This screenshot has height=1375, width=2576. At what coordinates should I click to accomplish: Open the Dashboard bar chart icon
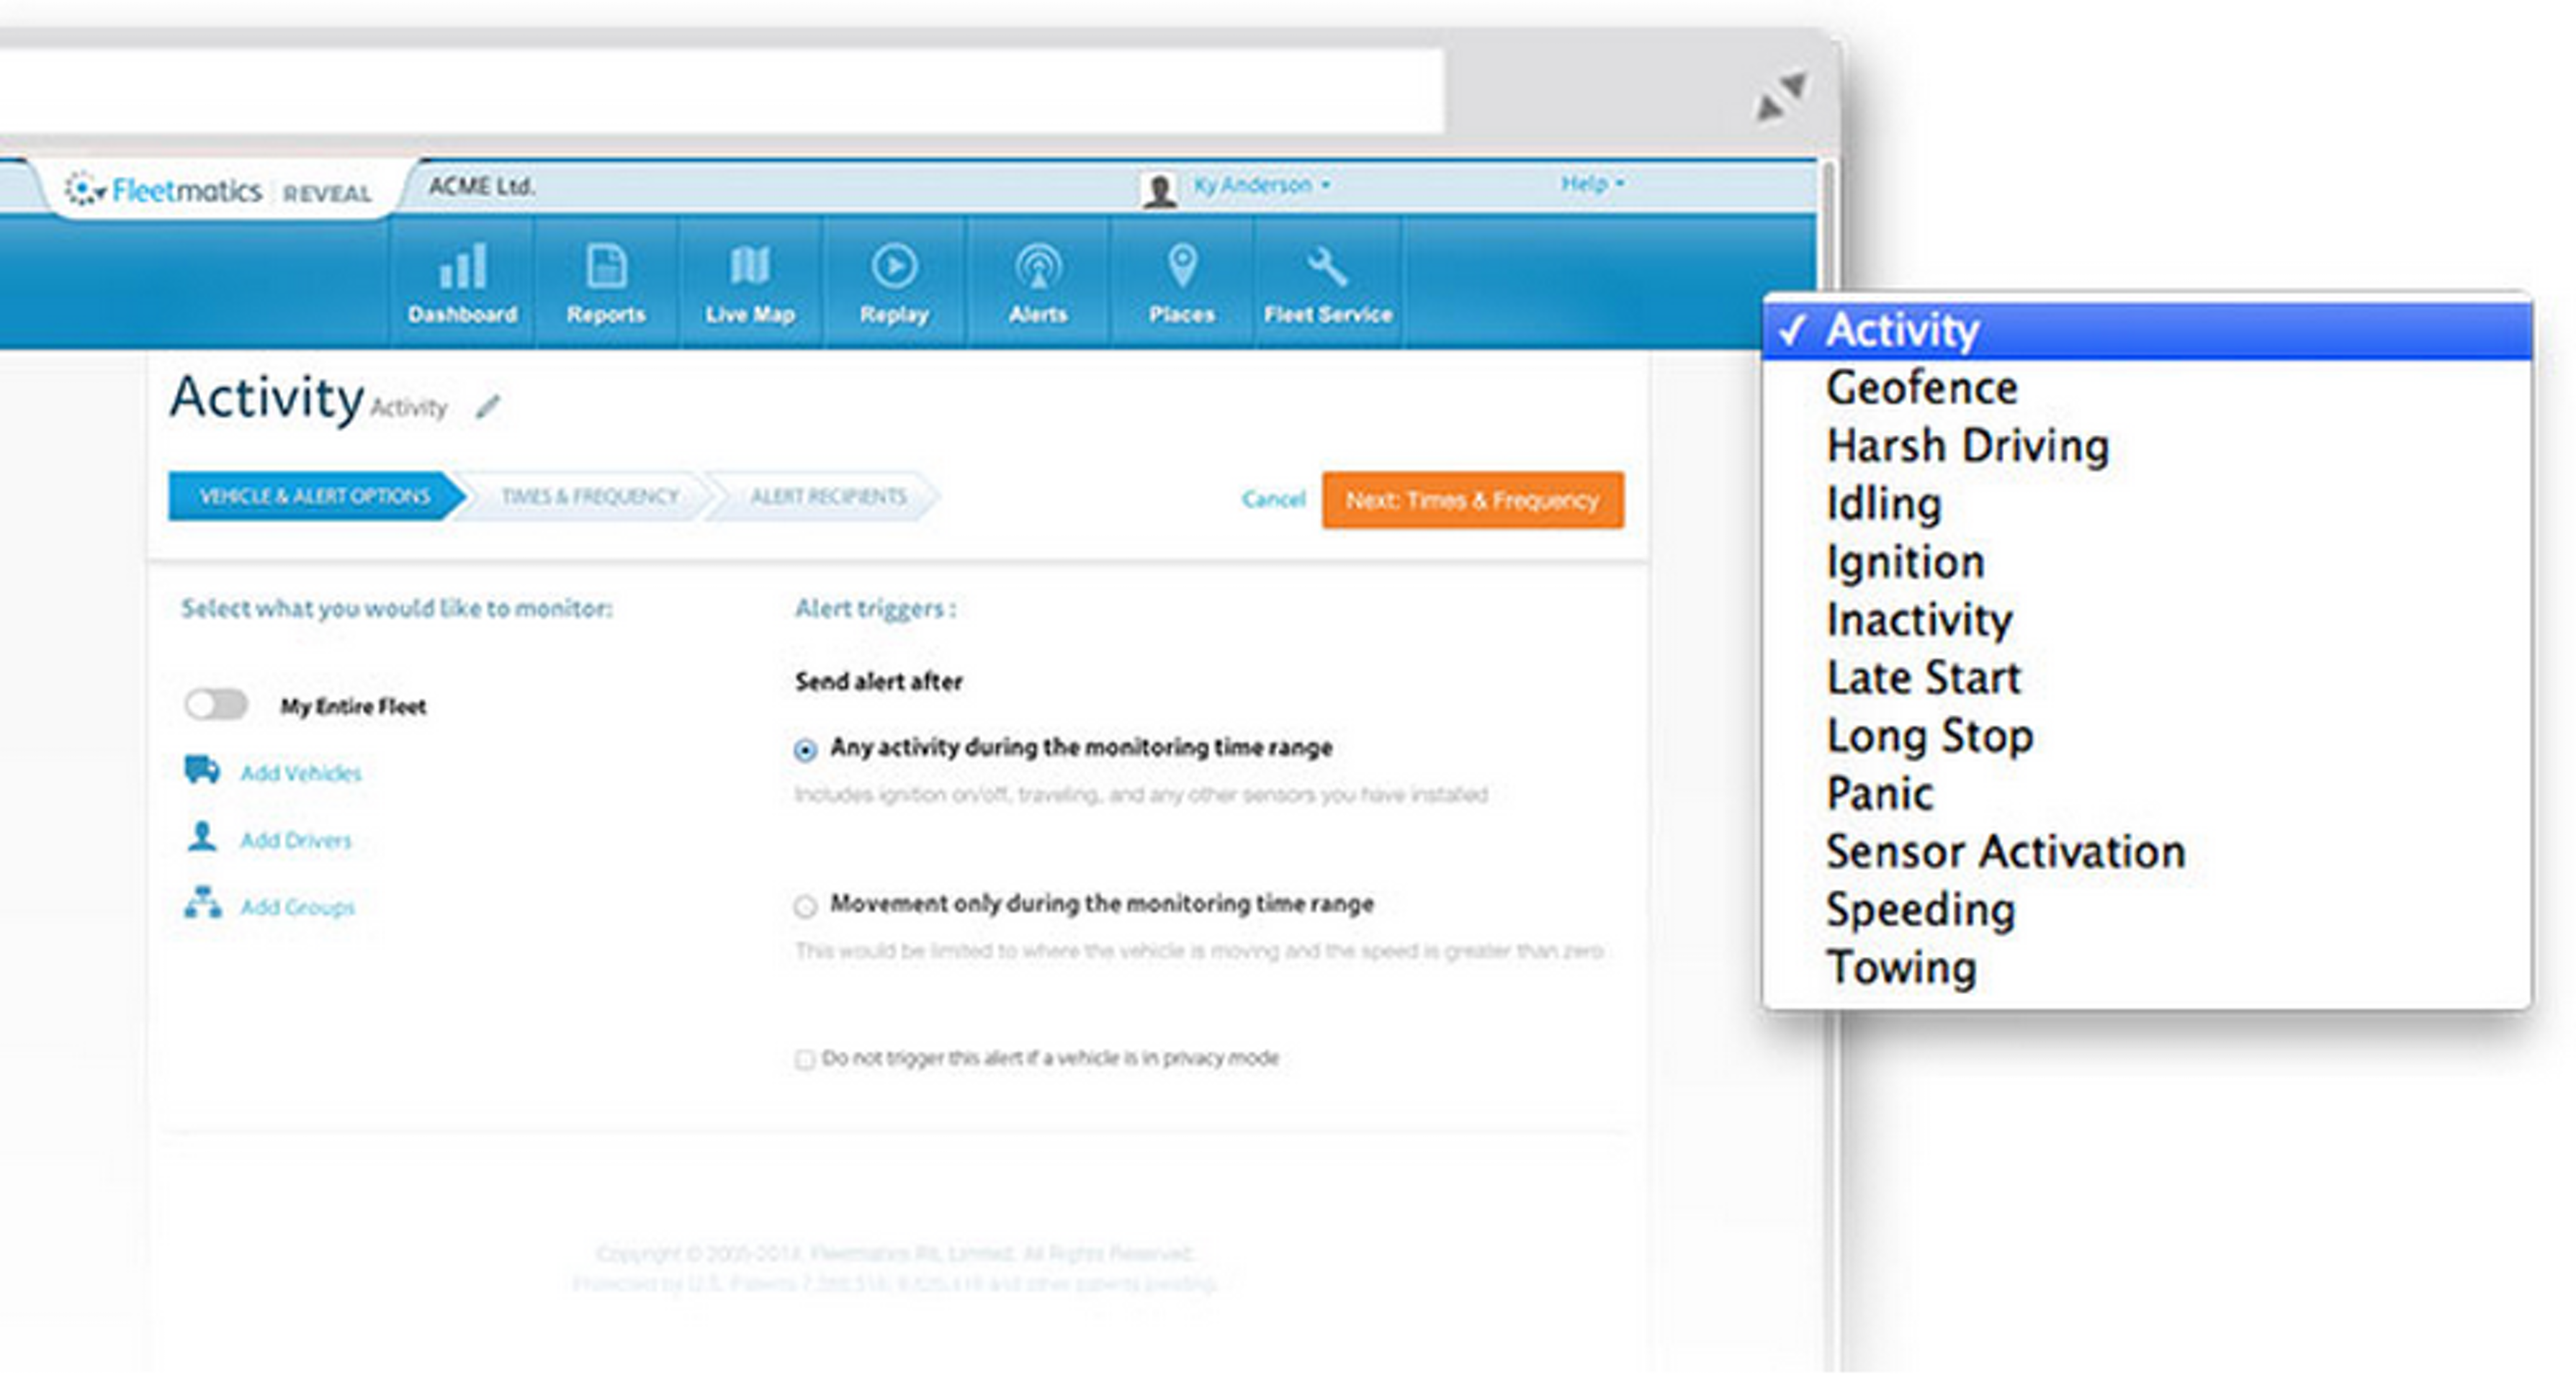[x=462, y=267]
